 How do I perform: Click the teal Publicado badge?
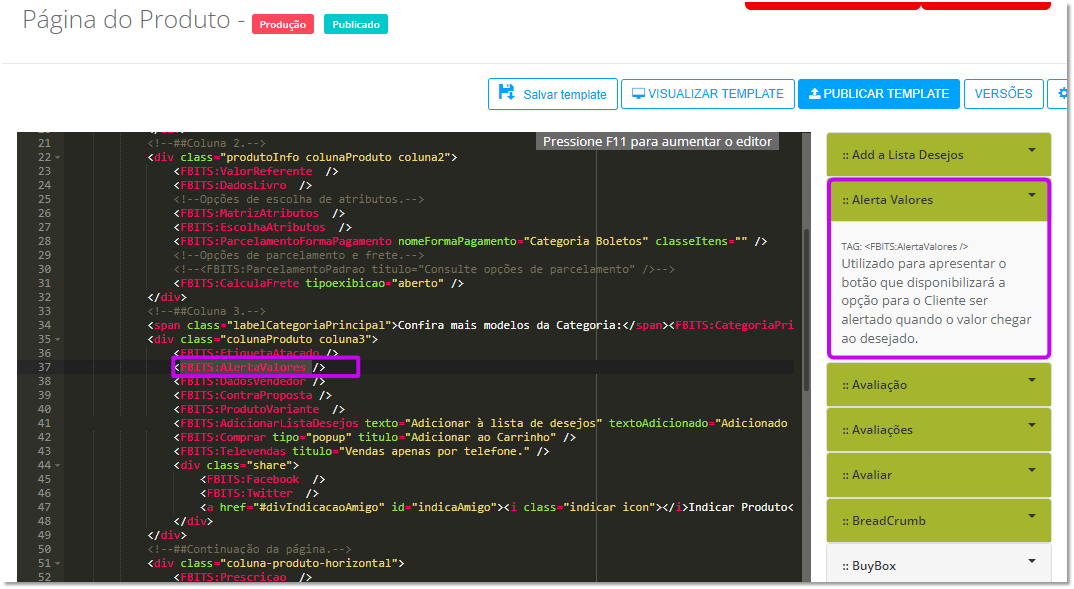(x=355, y=25)
